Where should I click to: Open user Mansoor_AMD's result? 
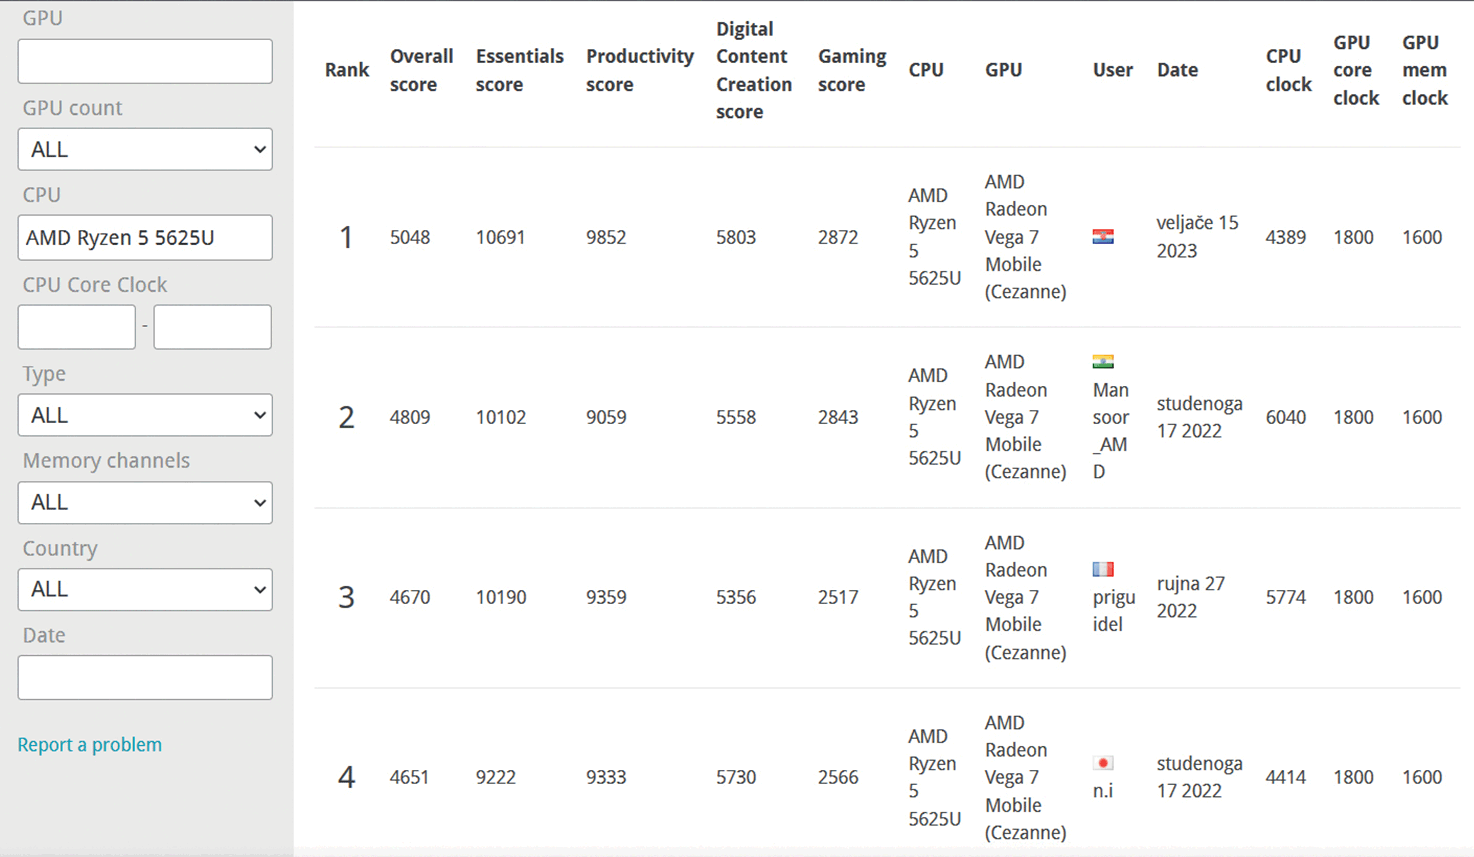pyautogui.click(x=1110, y=430)
